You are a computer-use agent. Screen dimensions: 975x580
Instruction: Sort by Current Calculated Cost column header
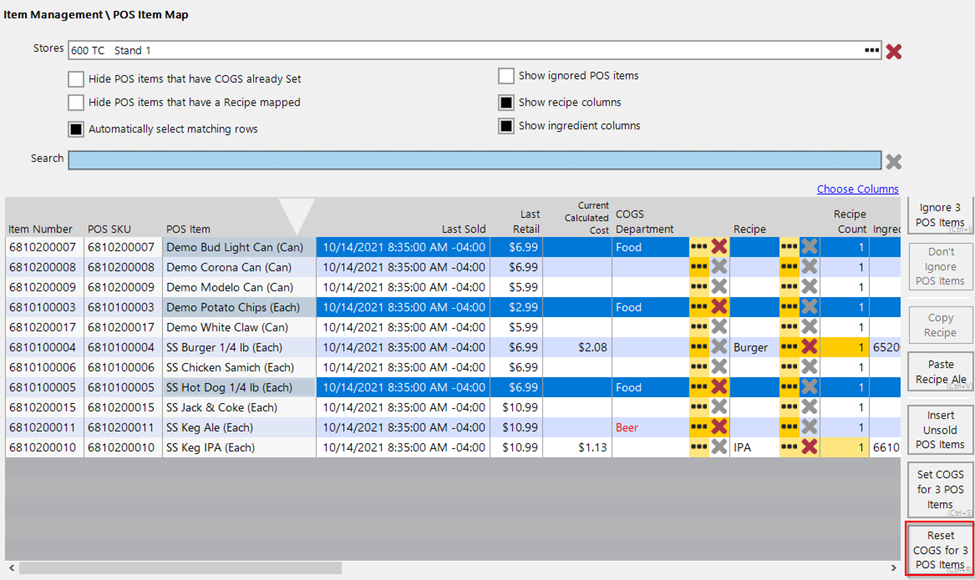tap(586, 218)
